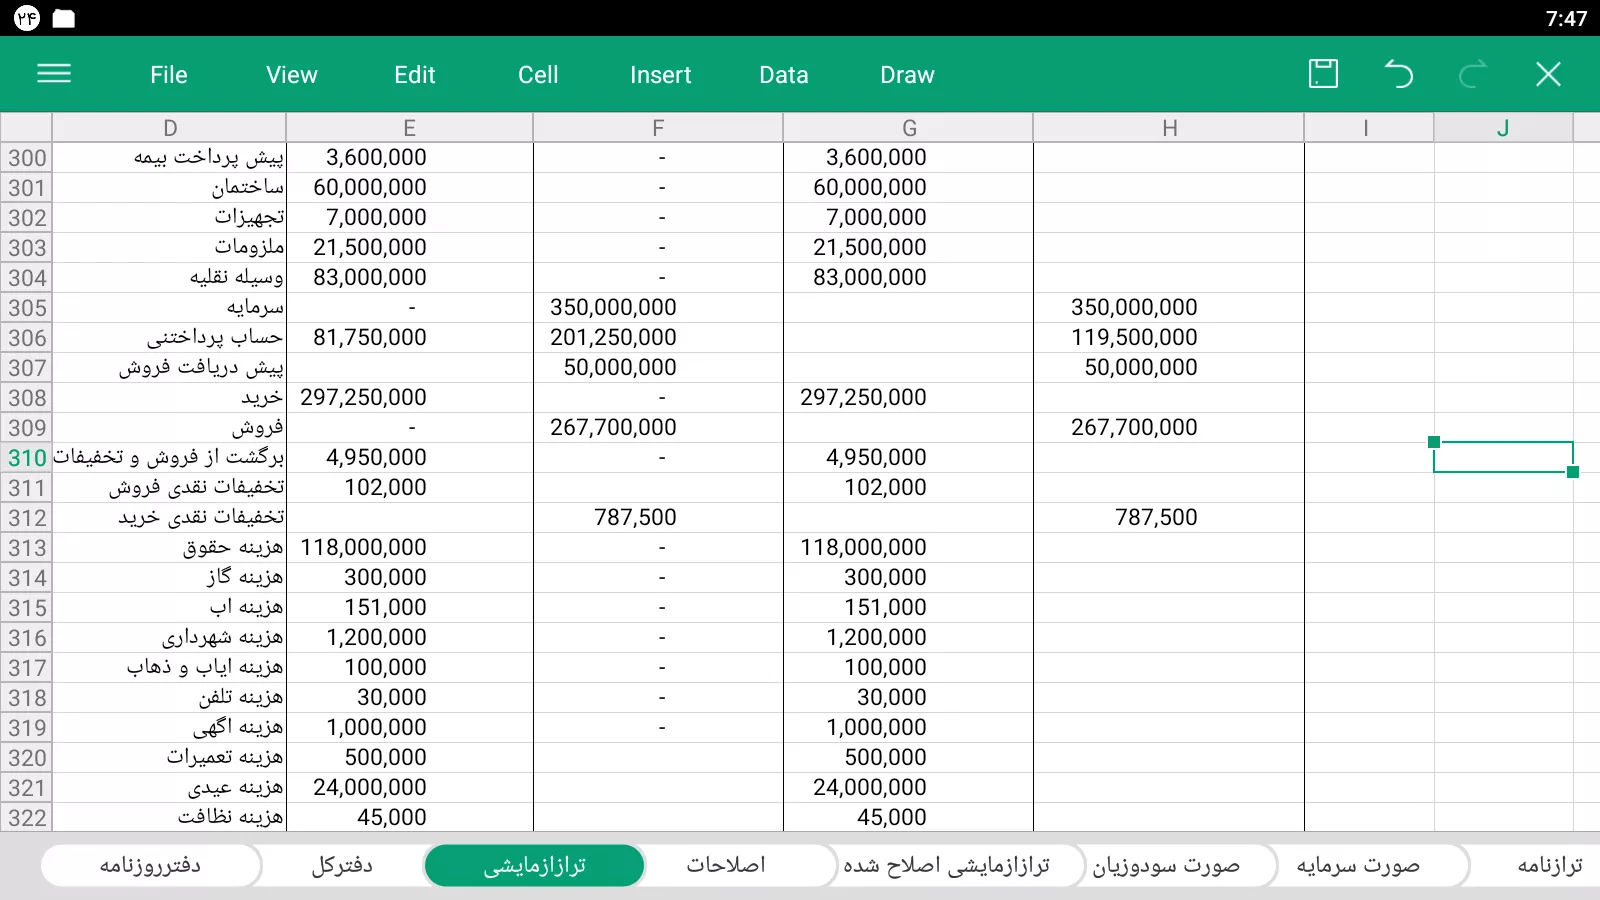Image resolution: width=1600 pixels, height=900 pixels.
Task: Switch to the اصلاحات sheet tab
Action: [726, 865]
